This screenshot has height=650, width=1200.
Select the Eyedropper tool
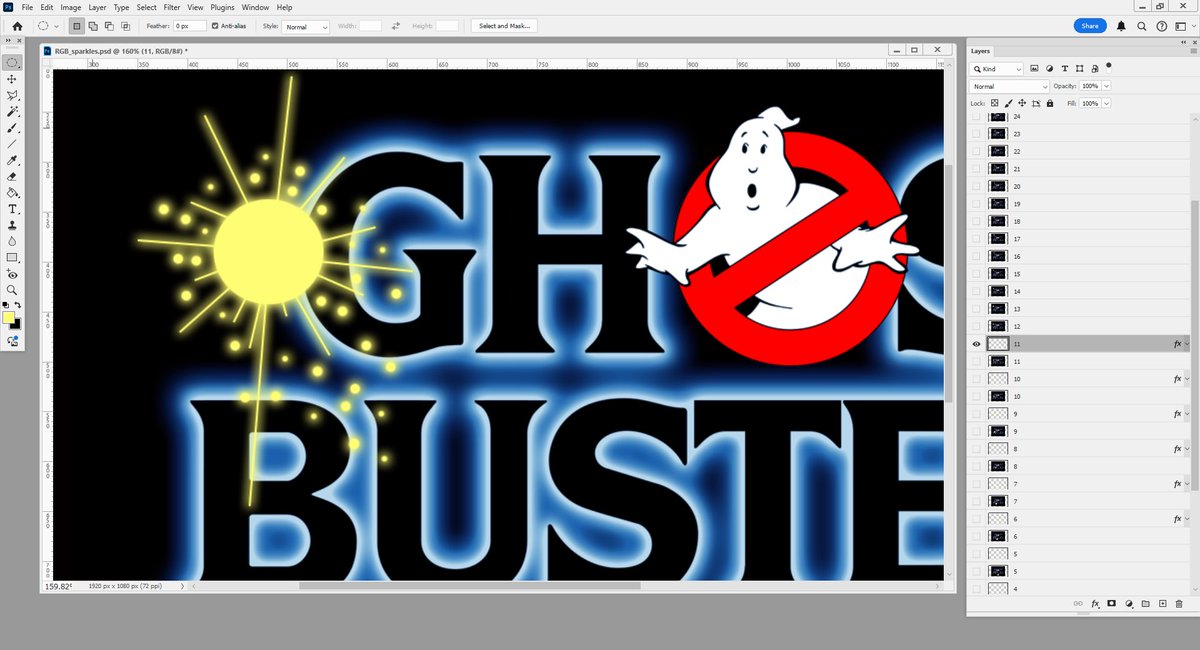[x=12, y=160]
